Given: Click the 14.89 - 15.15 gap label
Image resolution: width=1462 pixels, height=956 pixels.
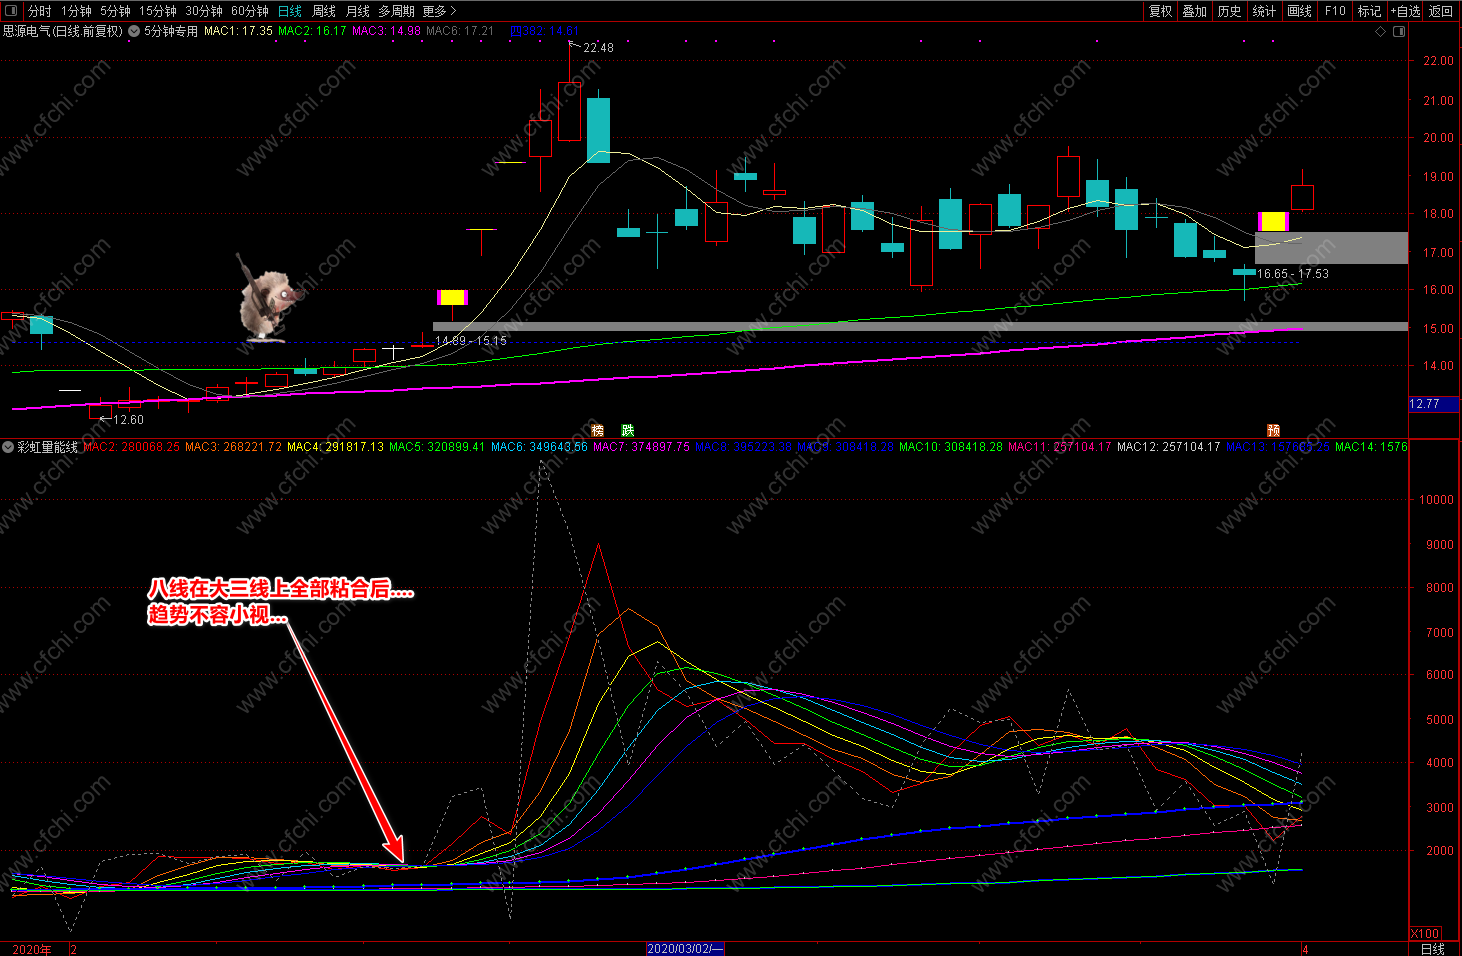Looking at the screenshot, I should [471, 341].
